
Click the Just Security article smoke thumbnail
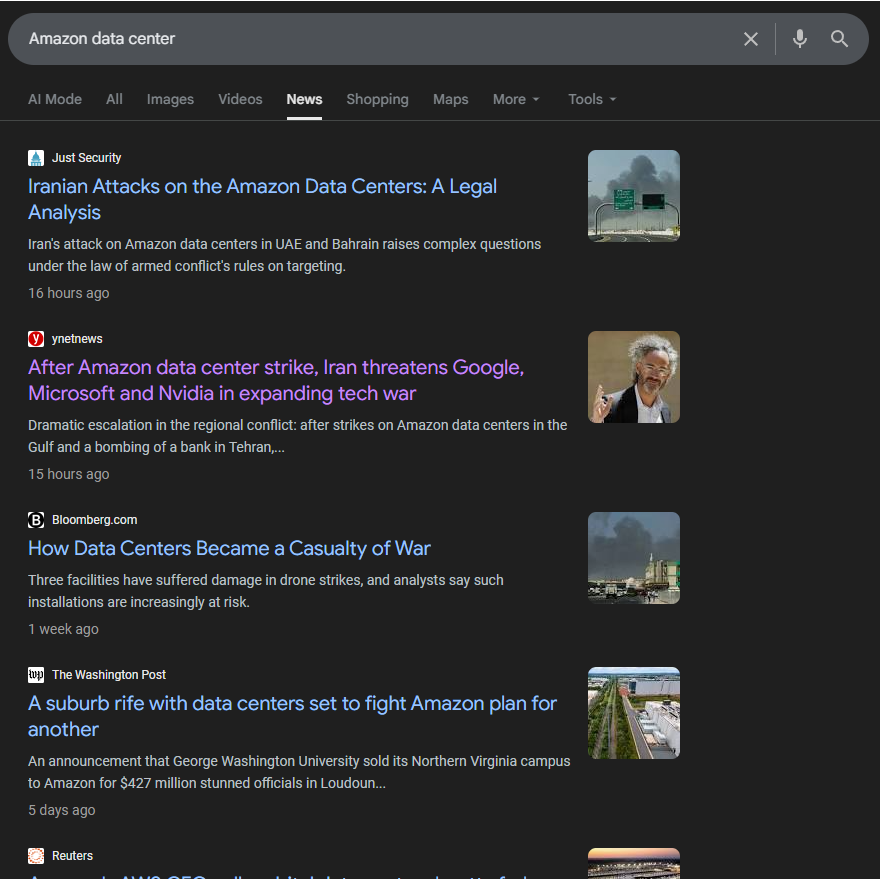pyautogui.click(x=634, y=196)
